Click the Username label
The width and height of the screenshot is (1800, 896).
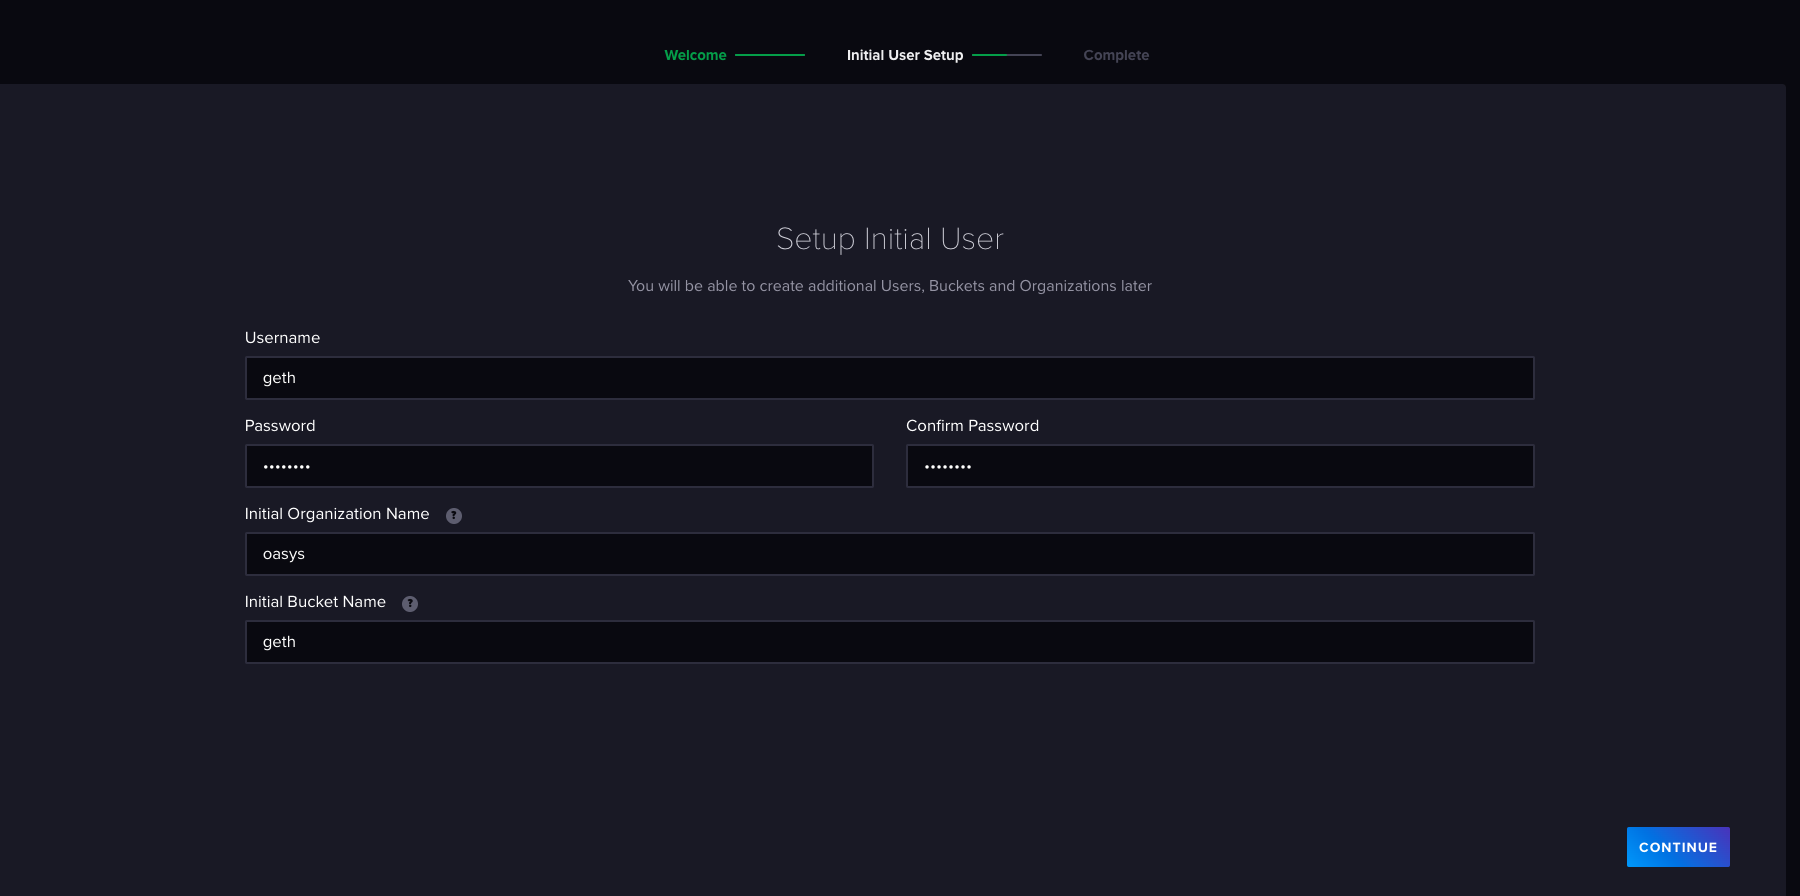[282, 338]
